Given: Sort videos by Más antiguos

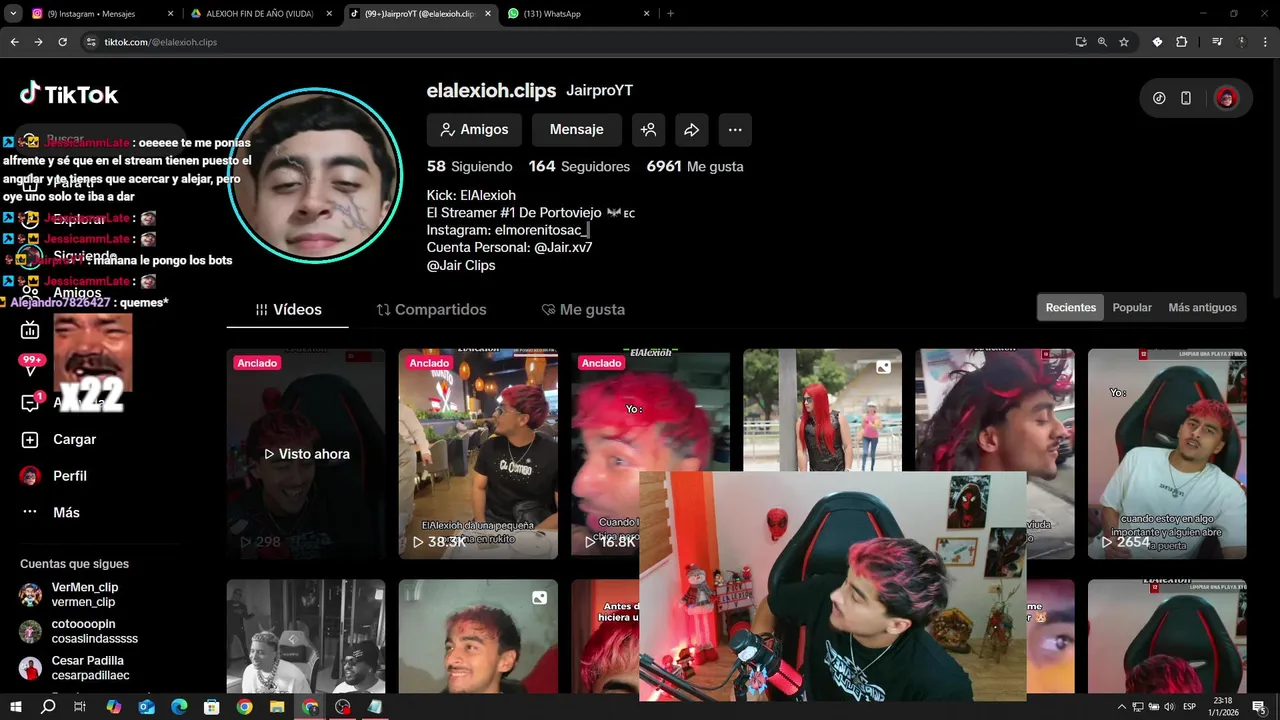Looking at the screenshot, I should point(1202,308).
